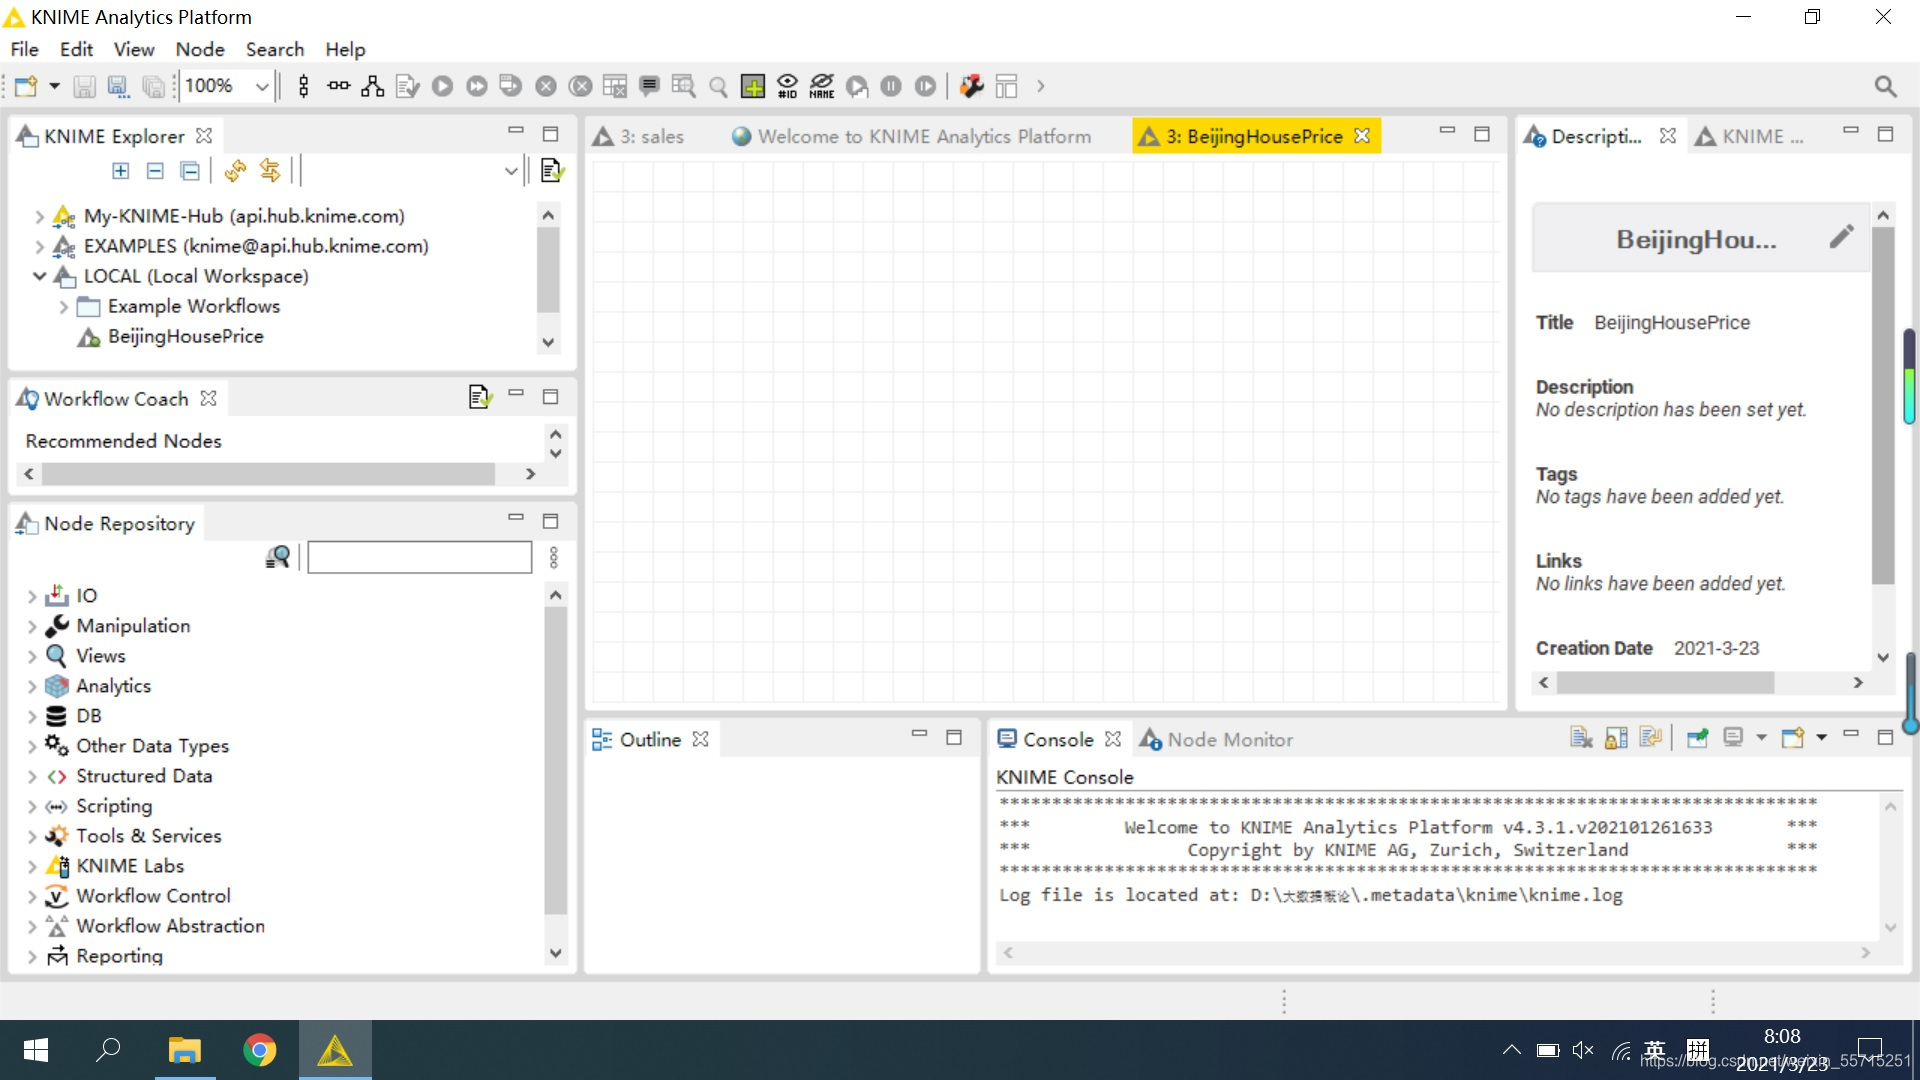
Task: Open the Search menu
Action: (275, 49)
